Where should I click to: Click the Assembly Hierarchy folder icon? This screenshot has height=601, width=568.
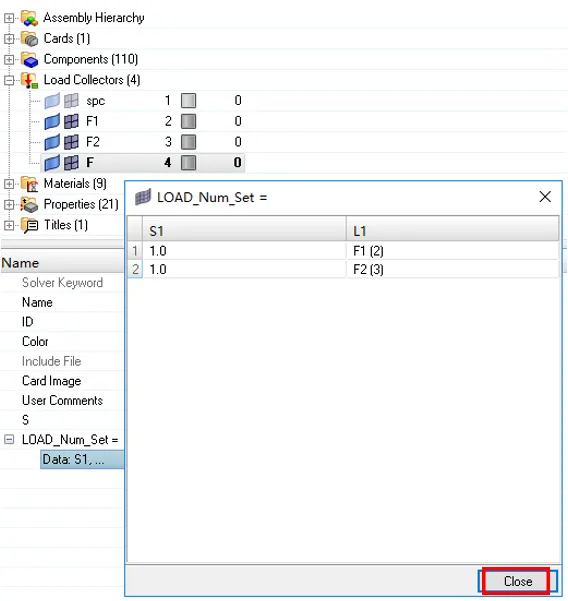(29, 18)
